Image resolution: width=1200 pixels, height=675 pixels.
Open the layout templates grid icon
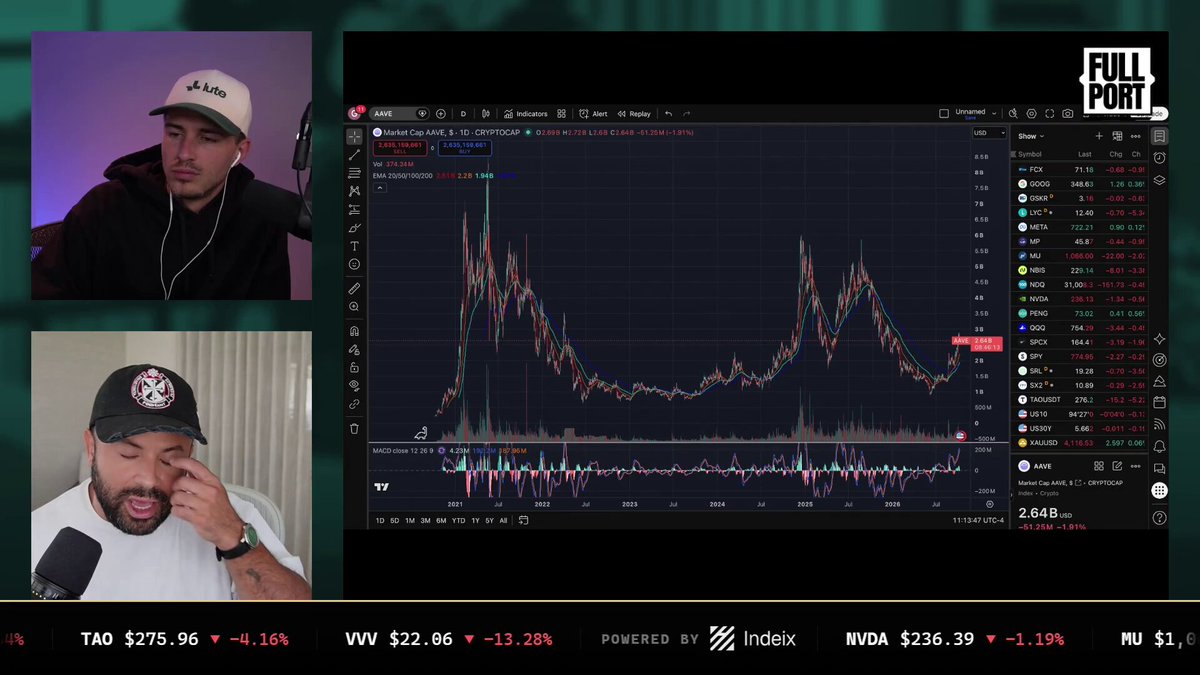[562, 114]
